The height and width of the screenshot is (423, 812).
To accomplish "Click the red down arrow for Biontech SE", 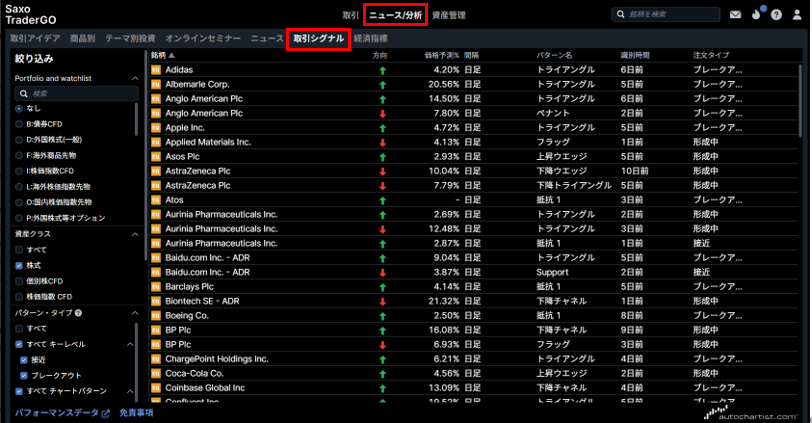I will point(383,301).
